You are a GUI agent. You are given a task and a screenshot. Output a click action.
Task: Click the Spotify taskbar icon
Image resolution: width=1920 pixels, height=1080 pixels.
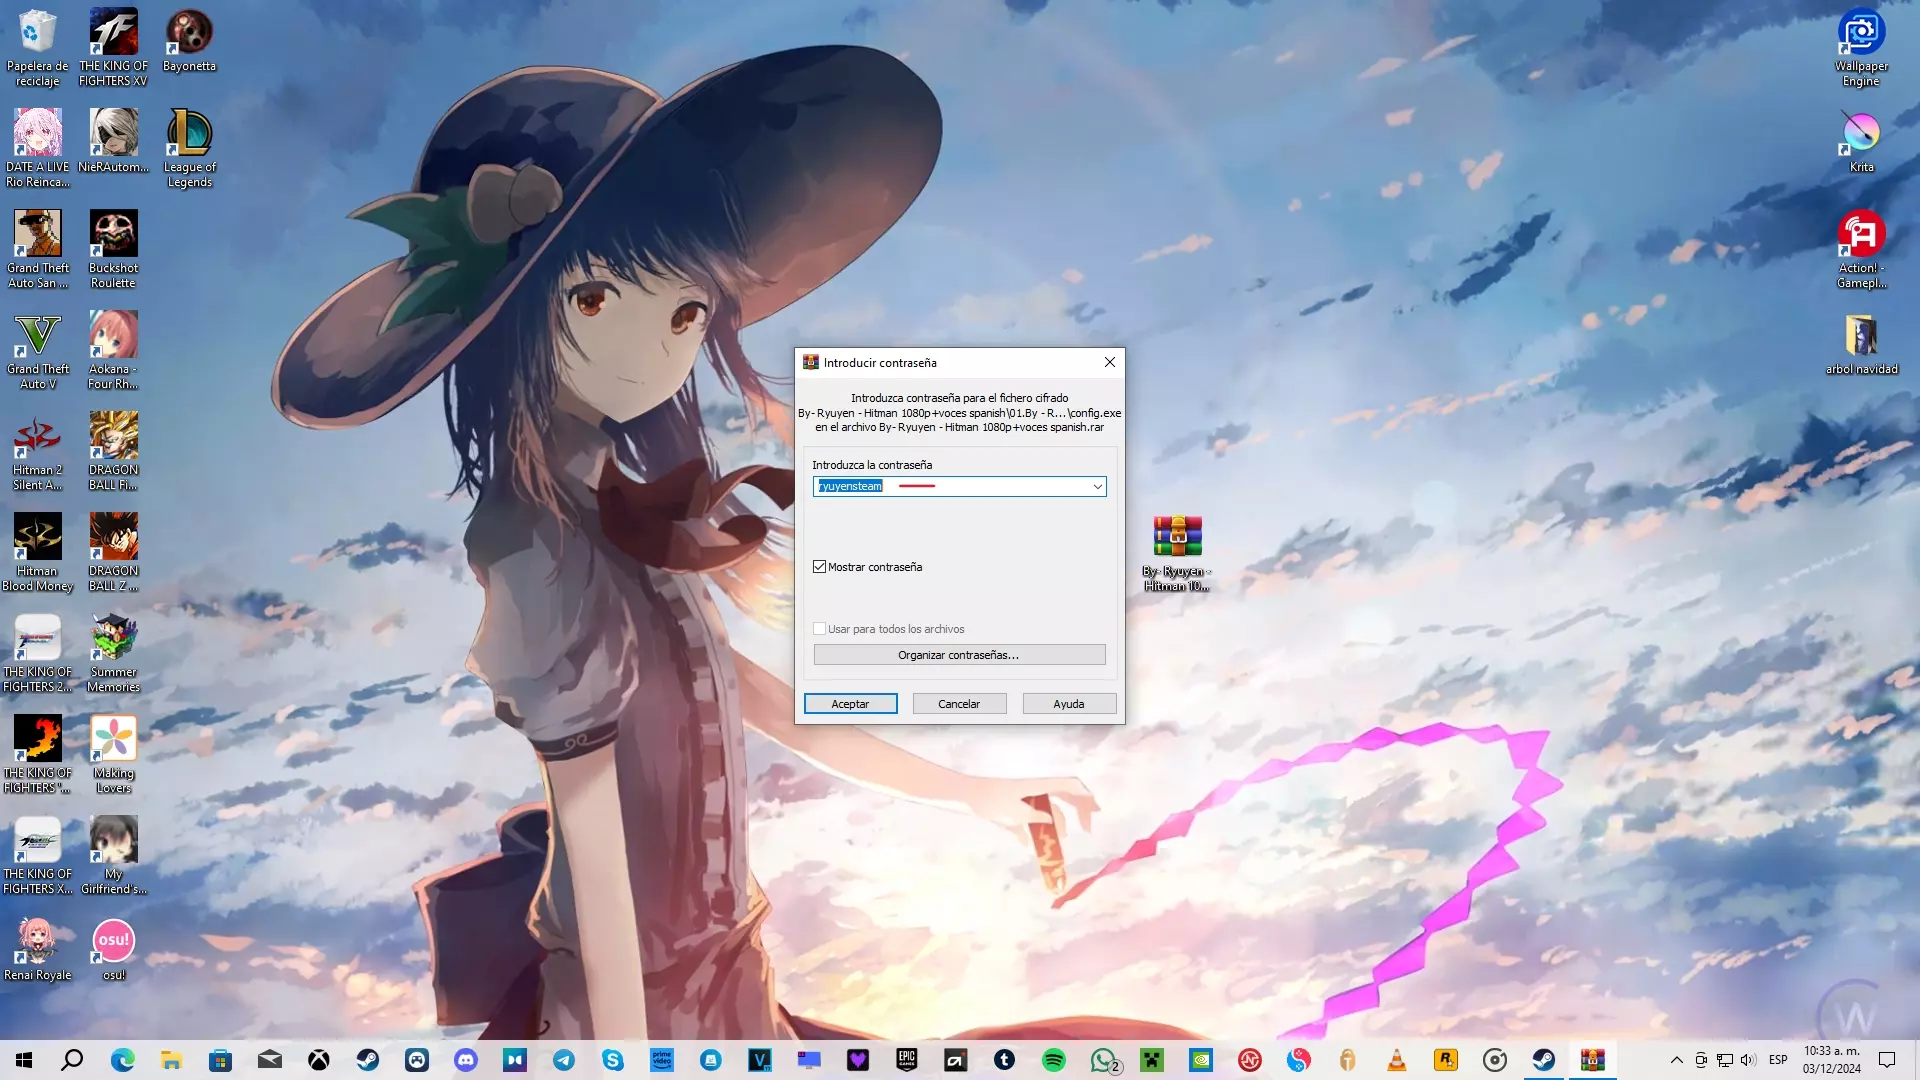point(1053,1060)
